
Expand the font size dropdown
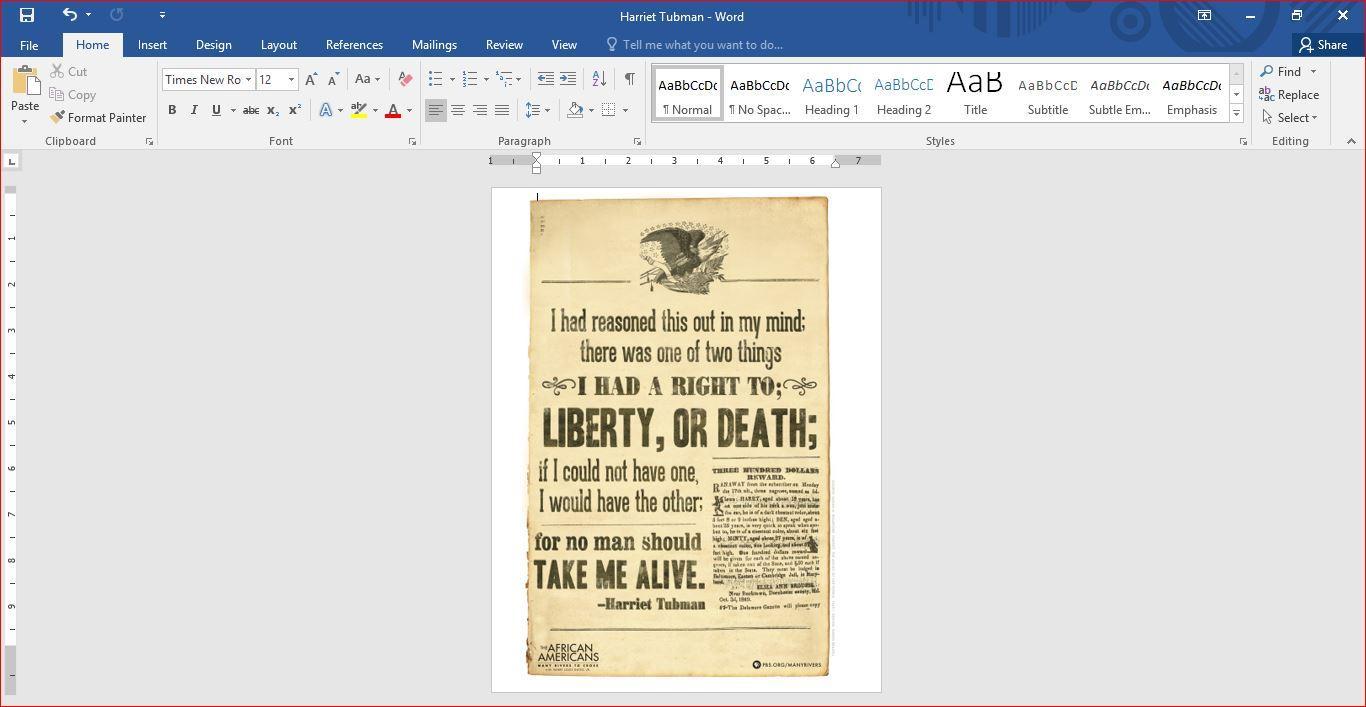click(x=291, y=80)
